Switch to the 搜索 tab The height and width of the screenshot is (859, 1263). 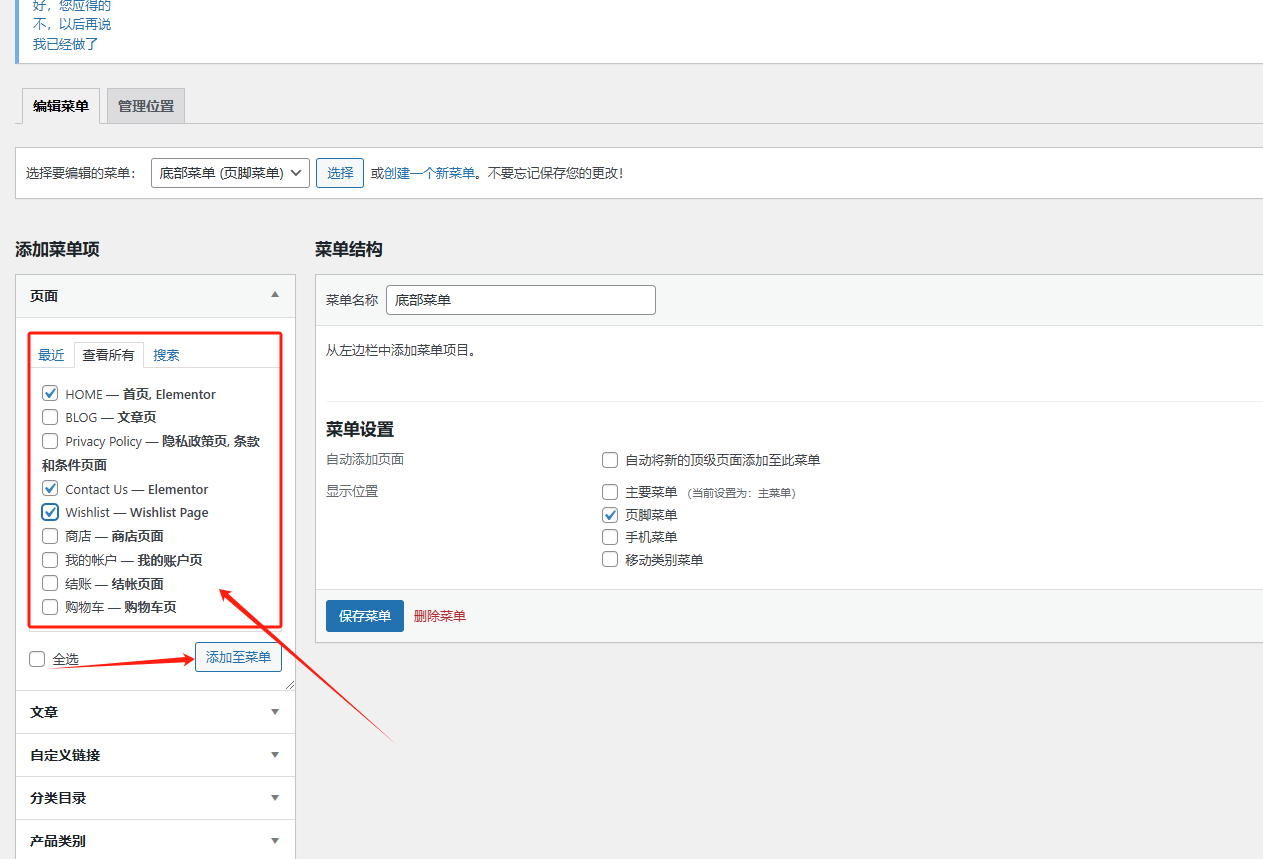[166, 354]
